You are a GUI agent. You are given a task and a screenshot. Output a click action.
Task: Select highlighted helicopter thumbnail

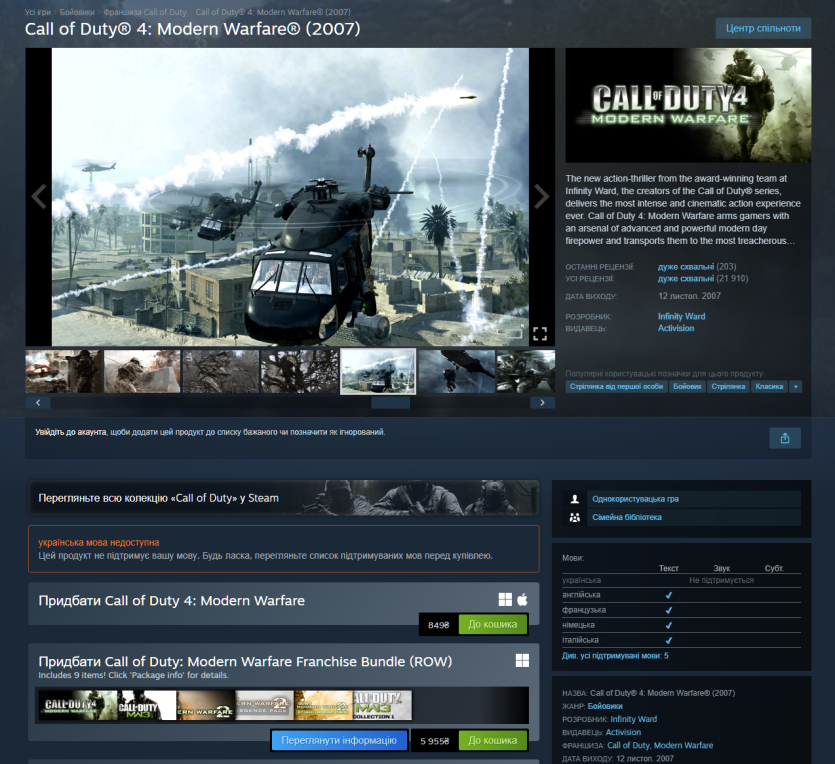click(x=378, y=372)
